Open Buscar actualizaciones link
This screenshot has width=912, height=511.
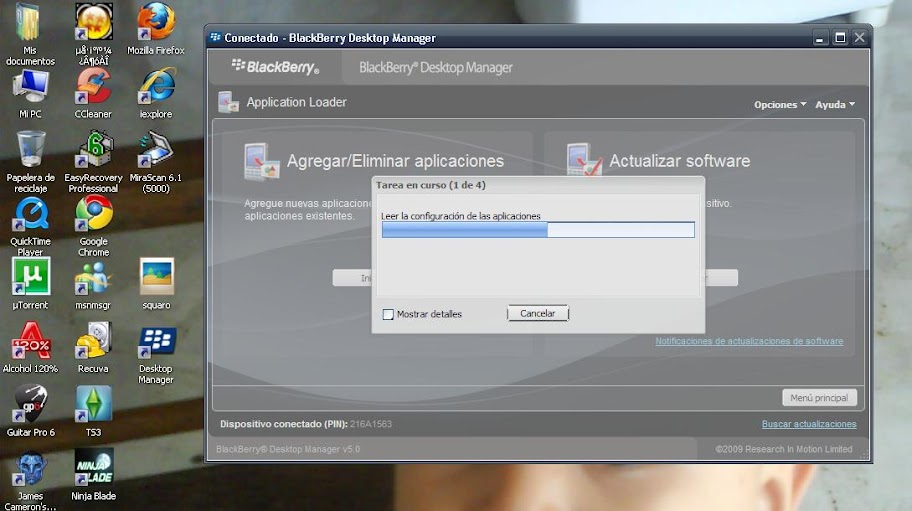click(809, 424)
